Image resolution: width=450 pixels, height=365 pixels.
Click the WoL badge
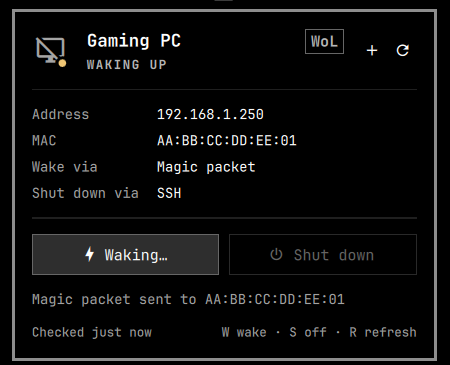[x=324, y=42]
